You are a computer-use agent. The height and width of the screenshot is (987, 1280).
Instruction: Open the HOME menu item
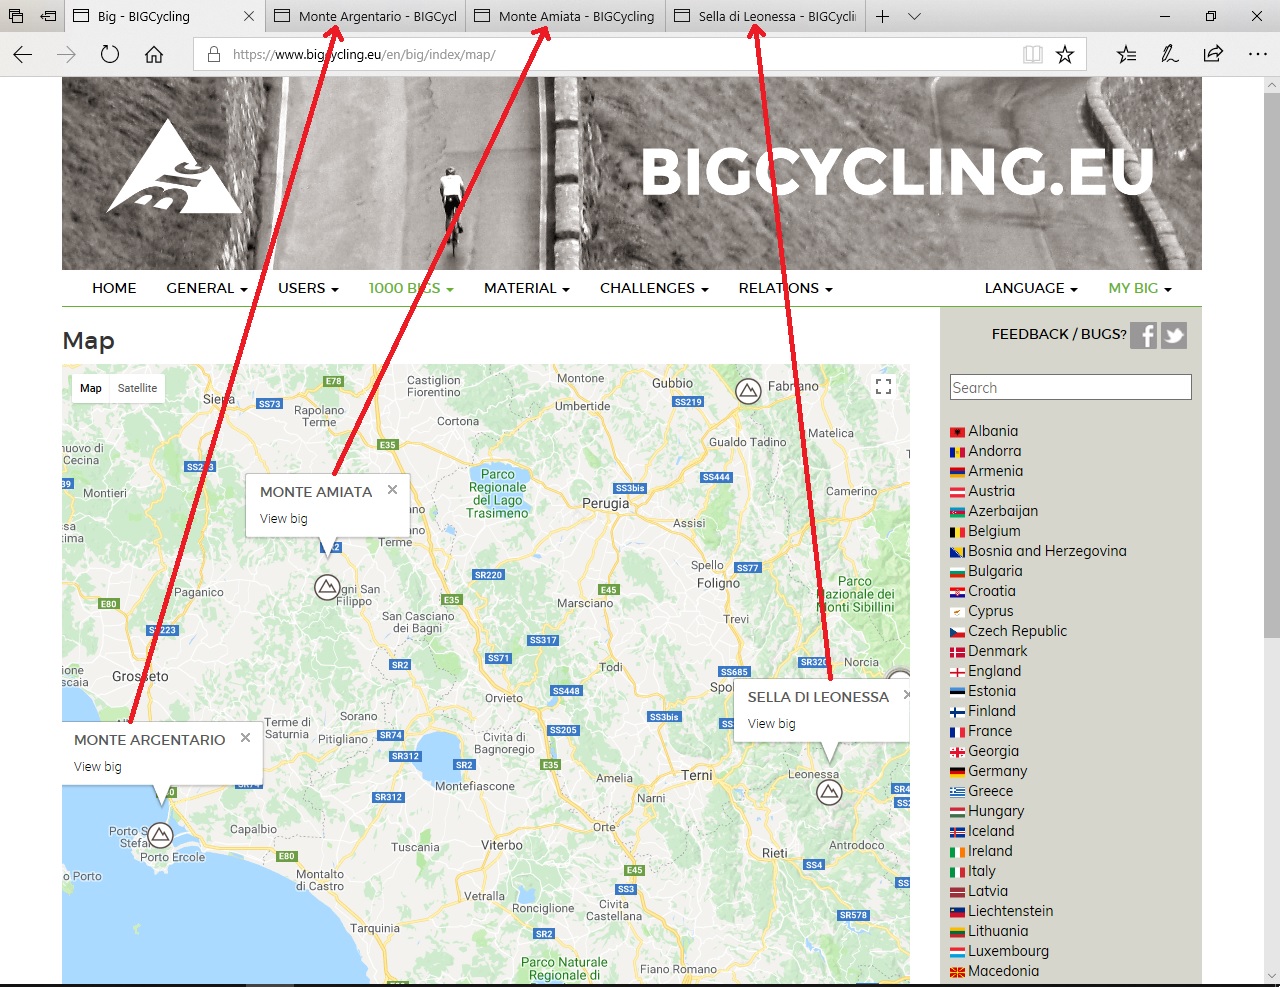pos(114,288)
